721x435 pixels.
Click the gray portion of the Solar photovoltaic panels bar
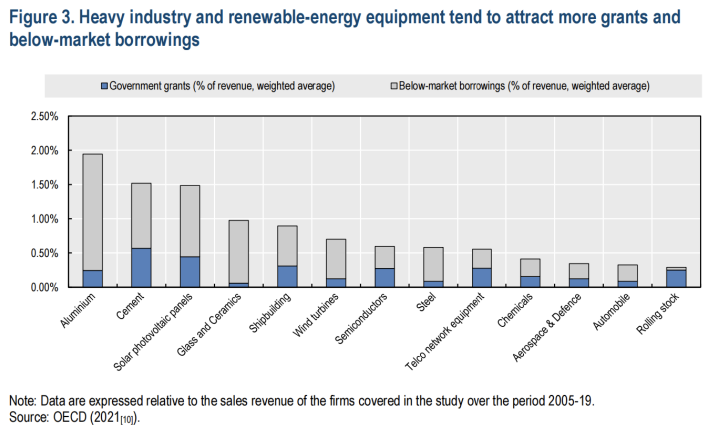190,220
